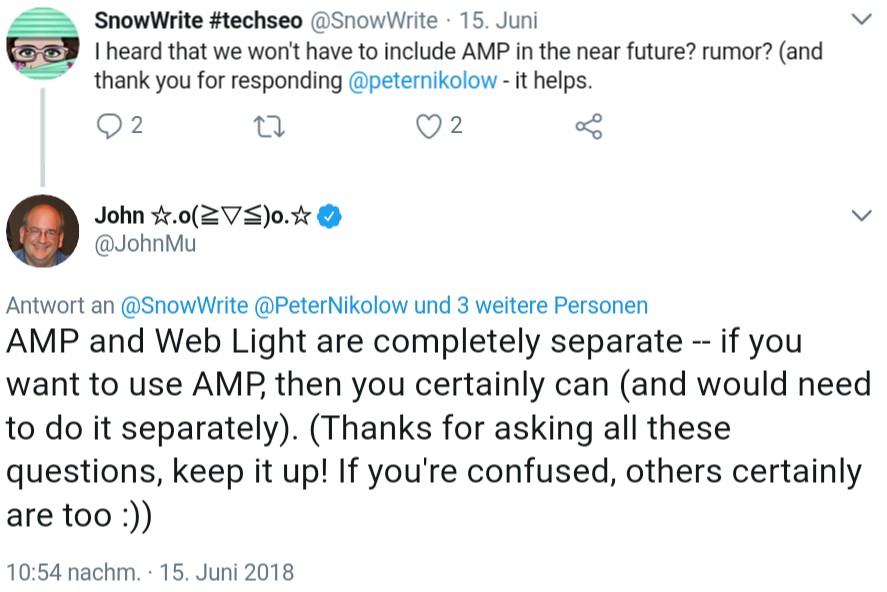
Task: Retweet SnowWrite's tweet
Action: pos(268,126)
